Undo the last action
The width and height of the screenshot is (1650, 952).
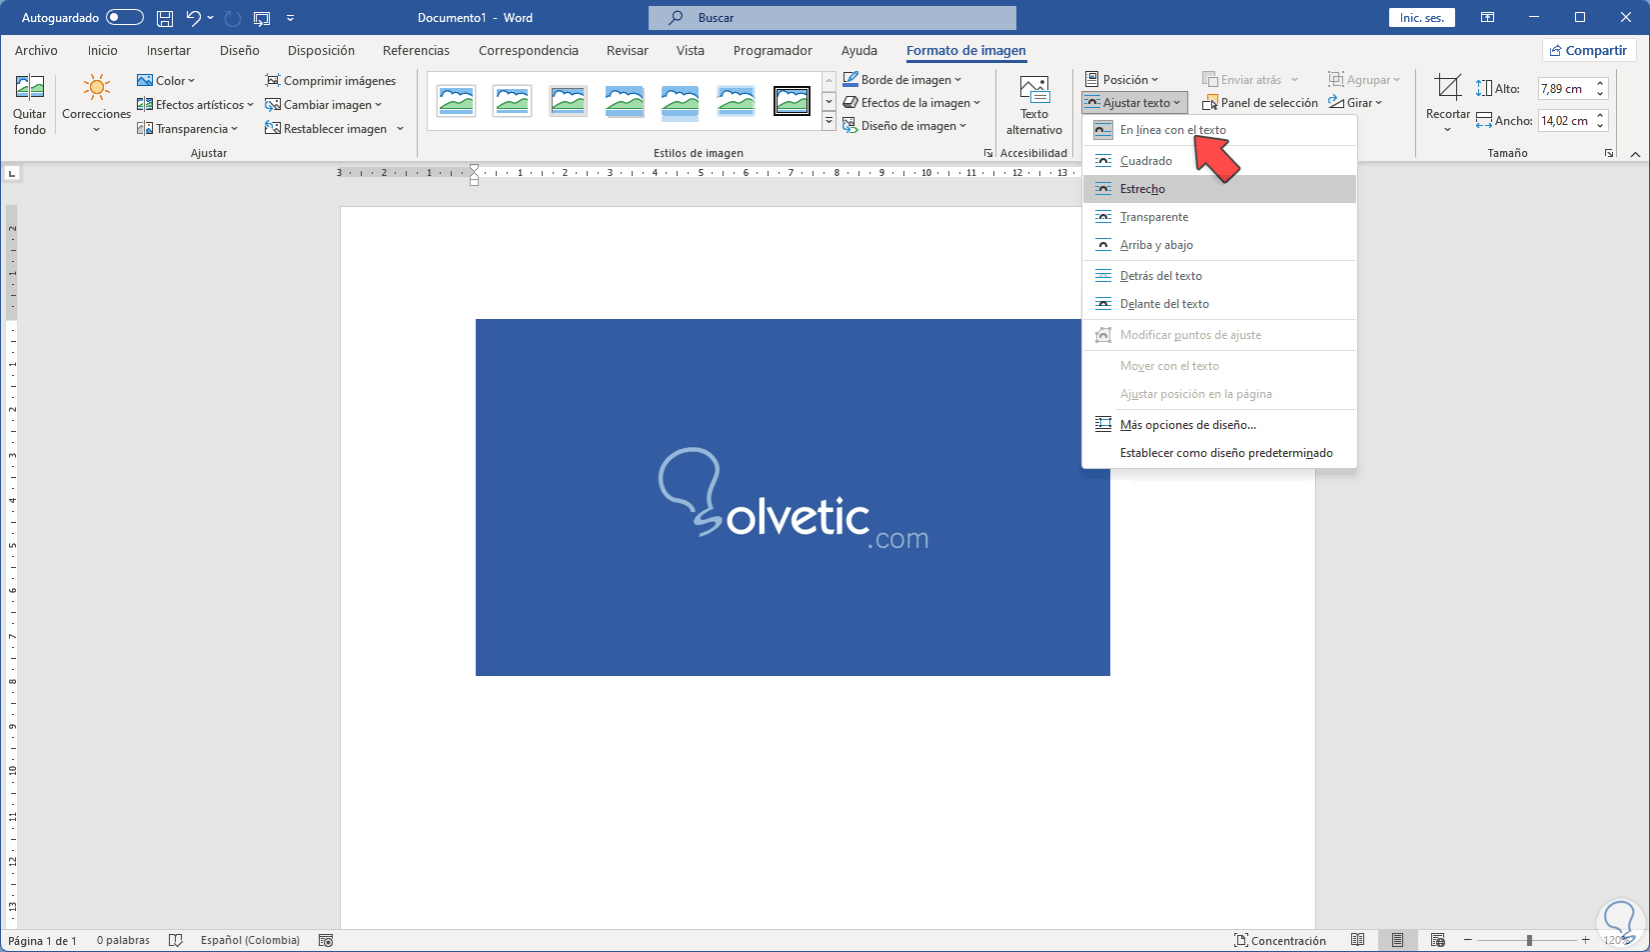(193, 18)
